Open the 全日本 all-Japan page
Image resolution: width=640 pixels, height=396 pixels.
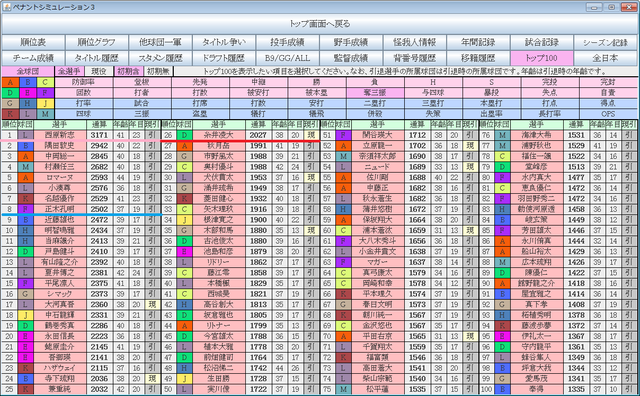click(606, 58)
